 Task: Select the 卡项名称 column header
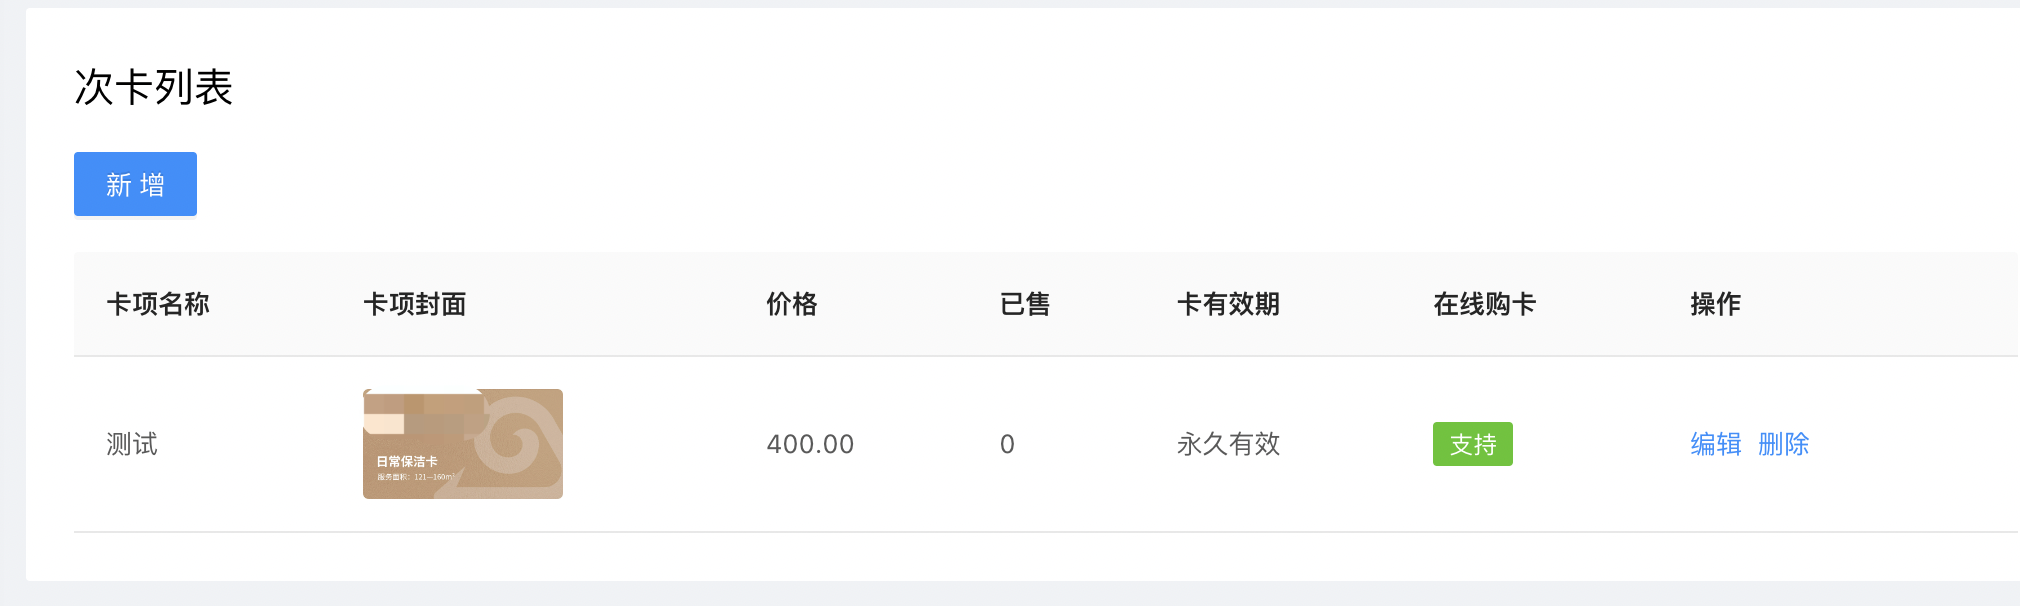click(x=158, y=304)
